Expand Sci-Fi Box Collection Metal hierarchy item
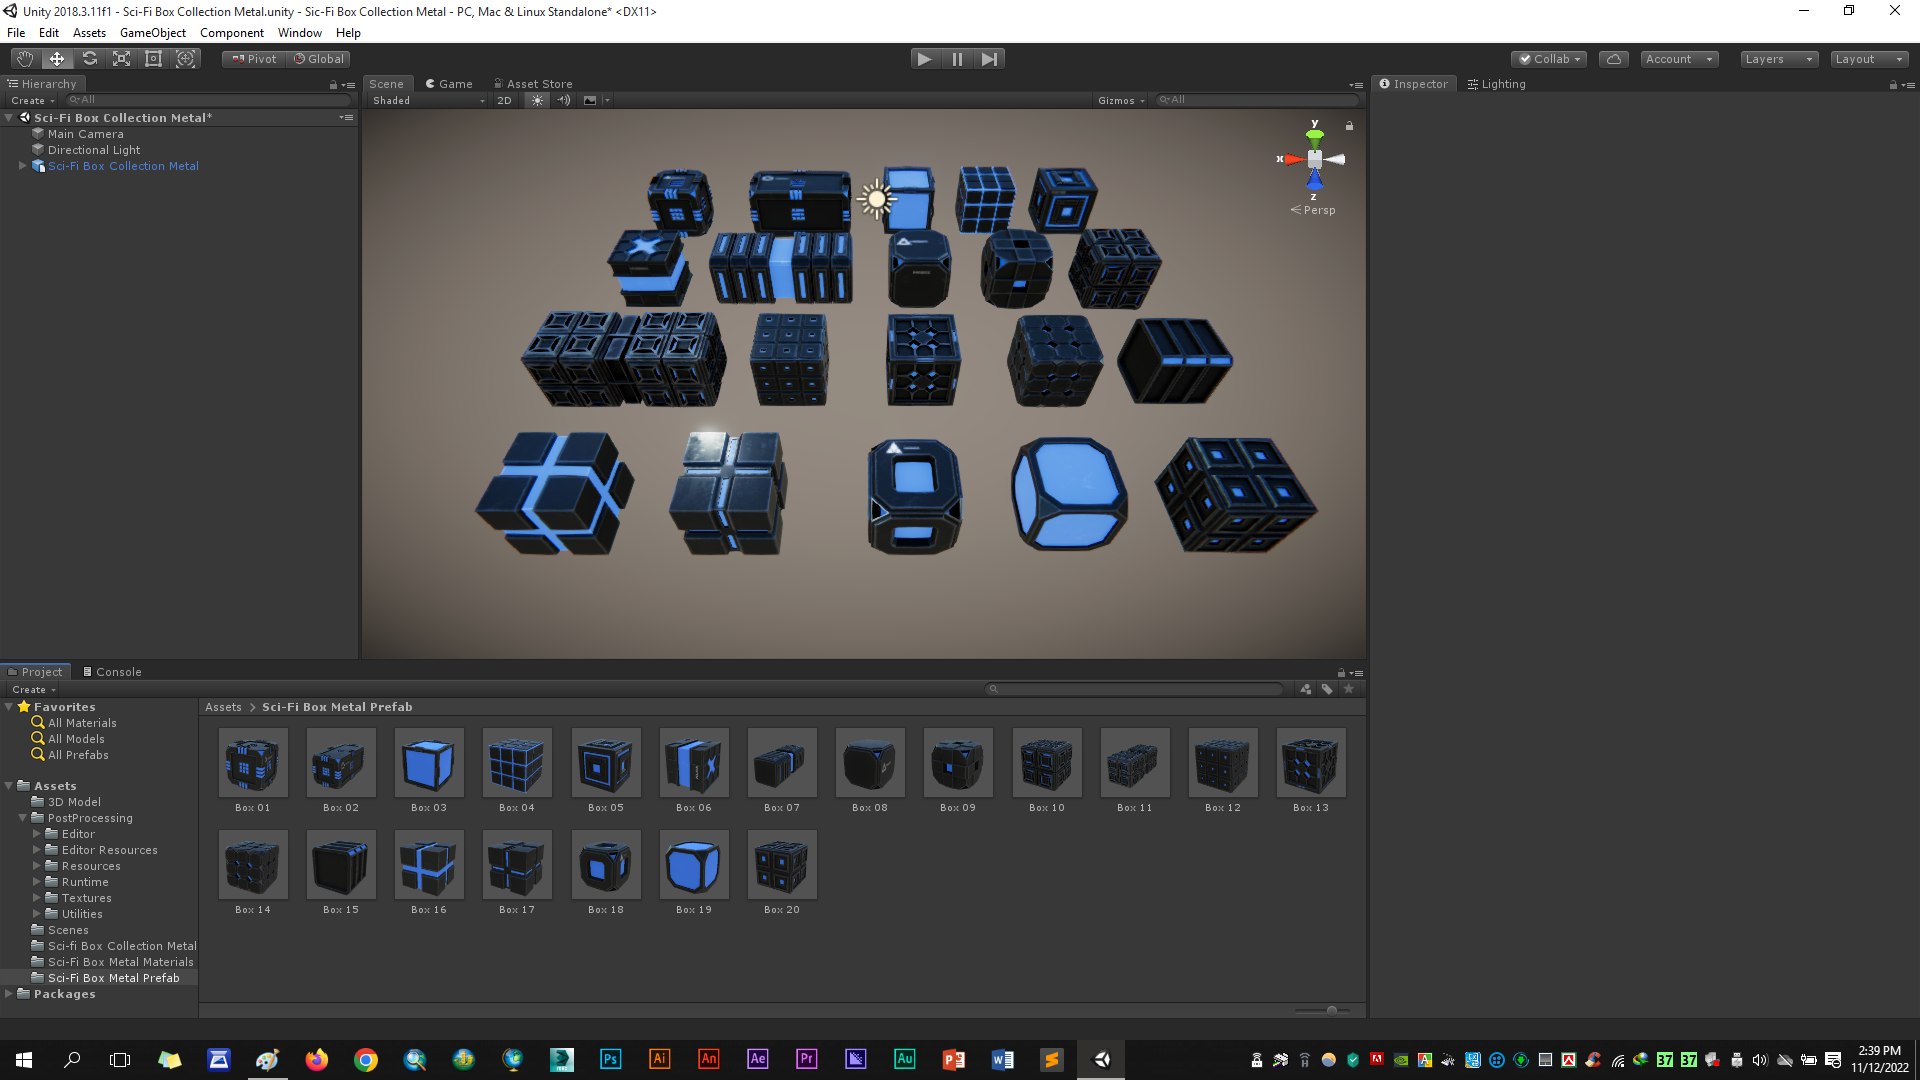 (22, 166)
